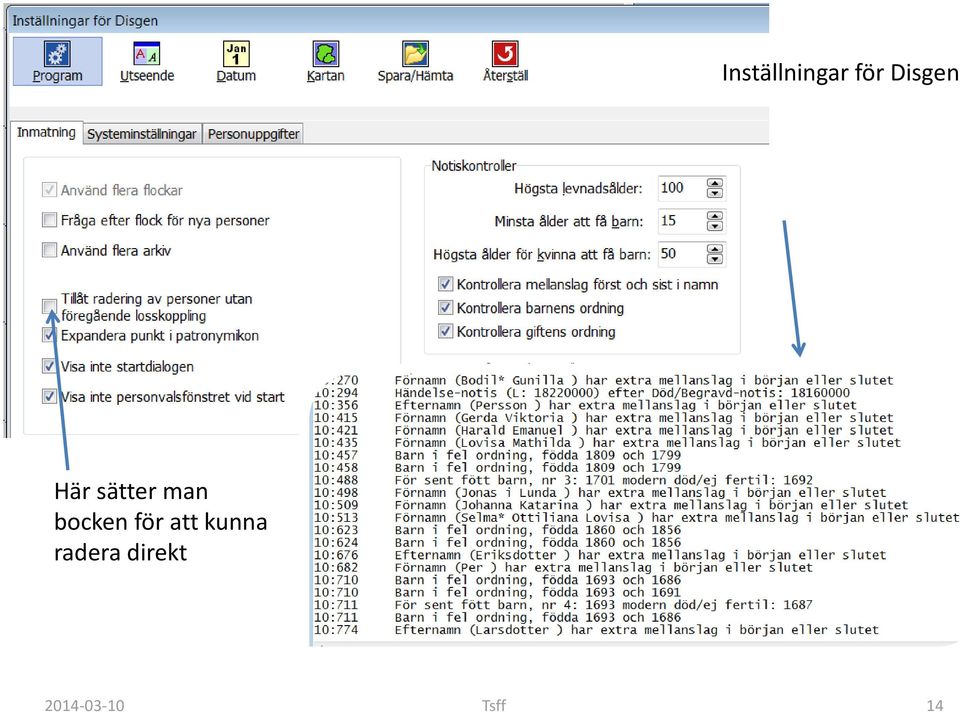This screenshot has width=960, height=712.
Task: Increase 'Minsta ålder att få barn' value
Action: pos(714,216)
